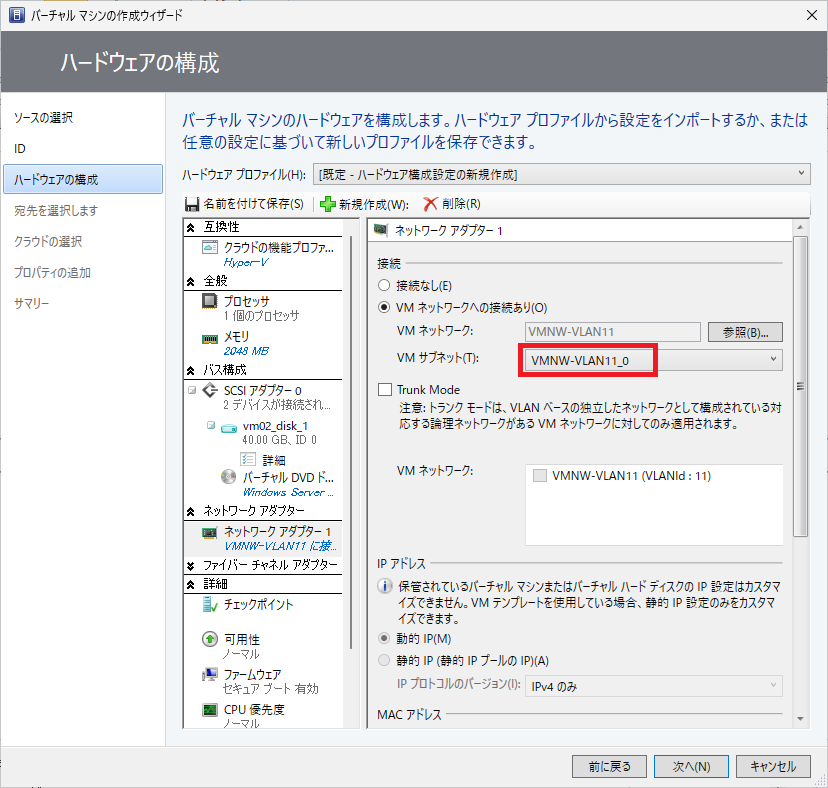The width and height of the screenshot is (828, 788).
Task: Go to the 宛先を選択します wizard step
Action: pyautogui.click(x=56, y=210)
